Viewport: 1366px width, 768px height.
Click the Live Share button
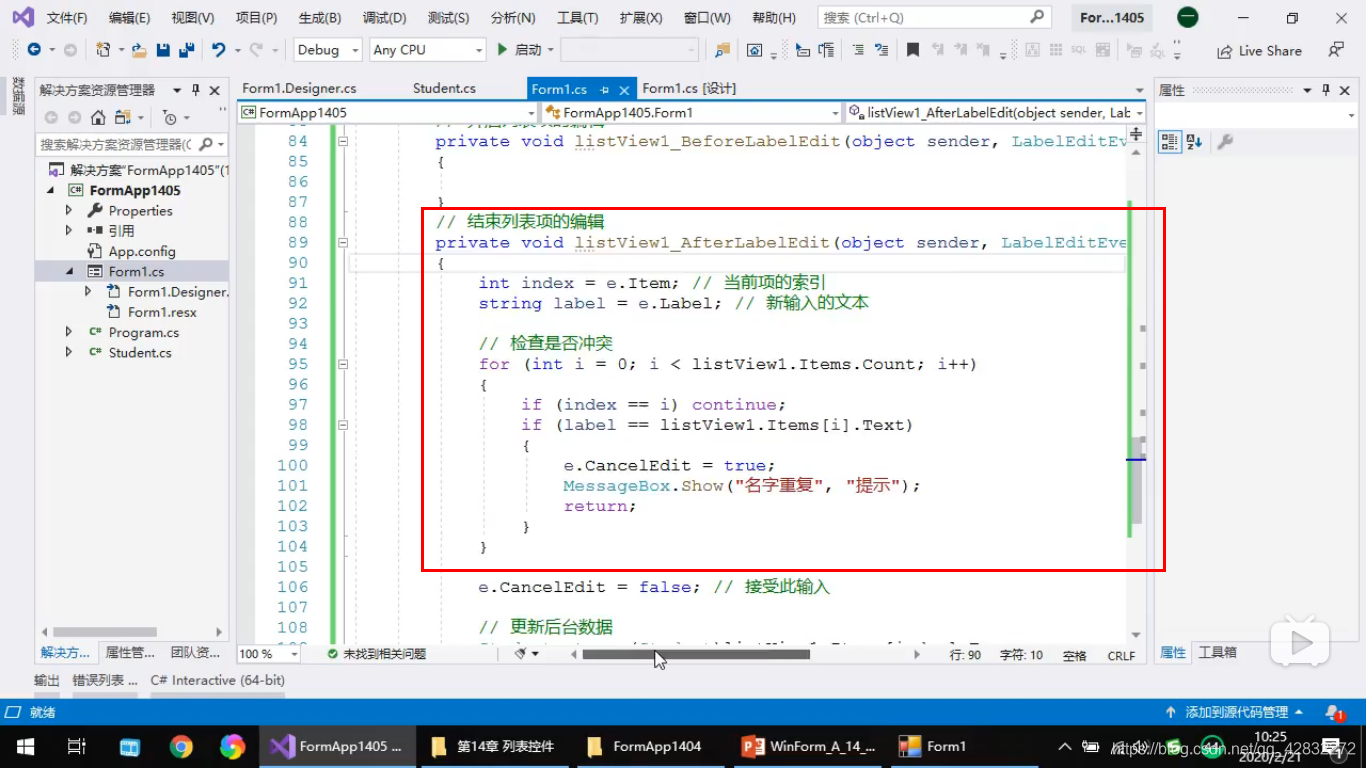coord(1260,51)
